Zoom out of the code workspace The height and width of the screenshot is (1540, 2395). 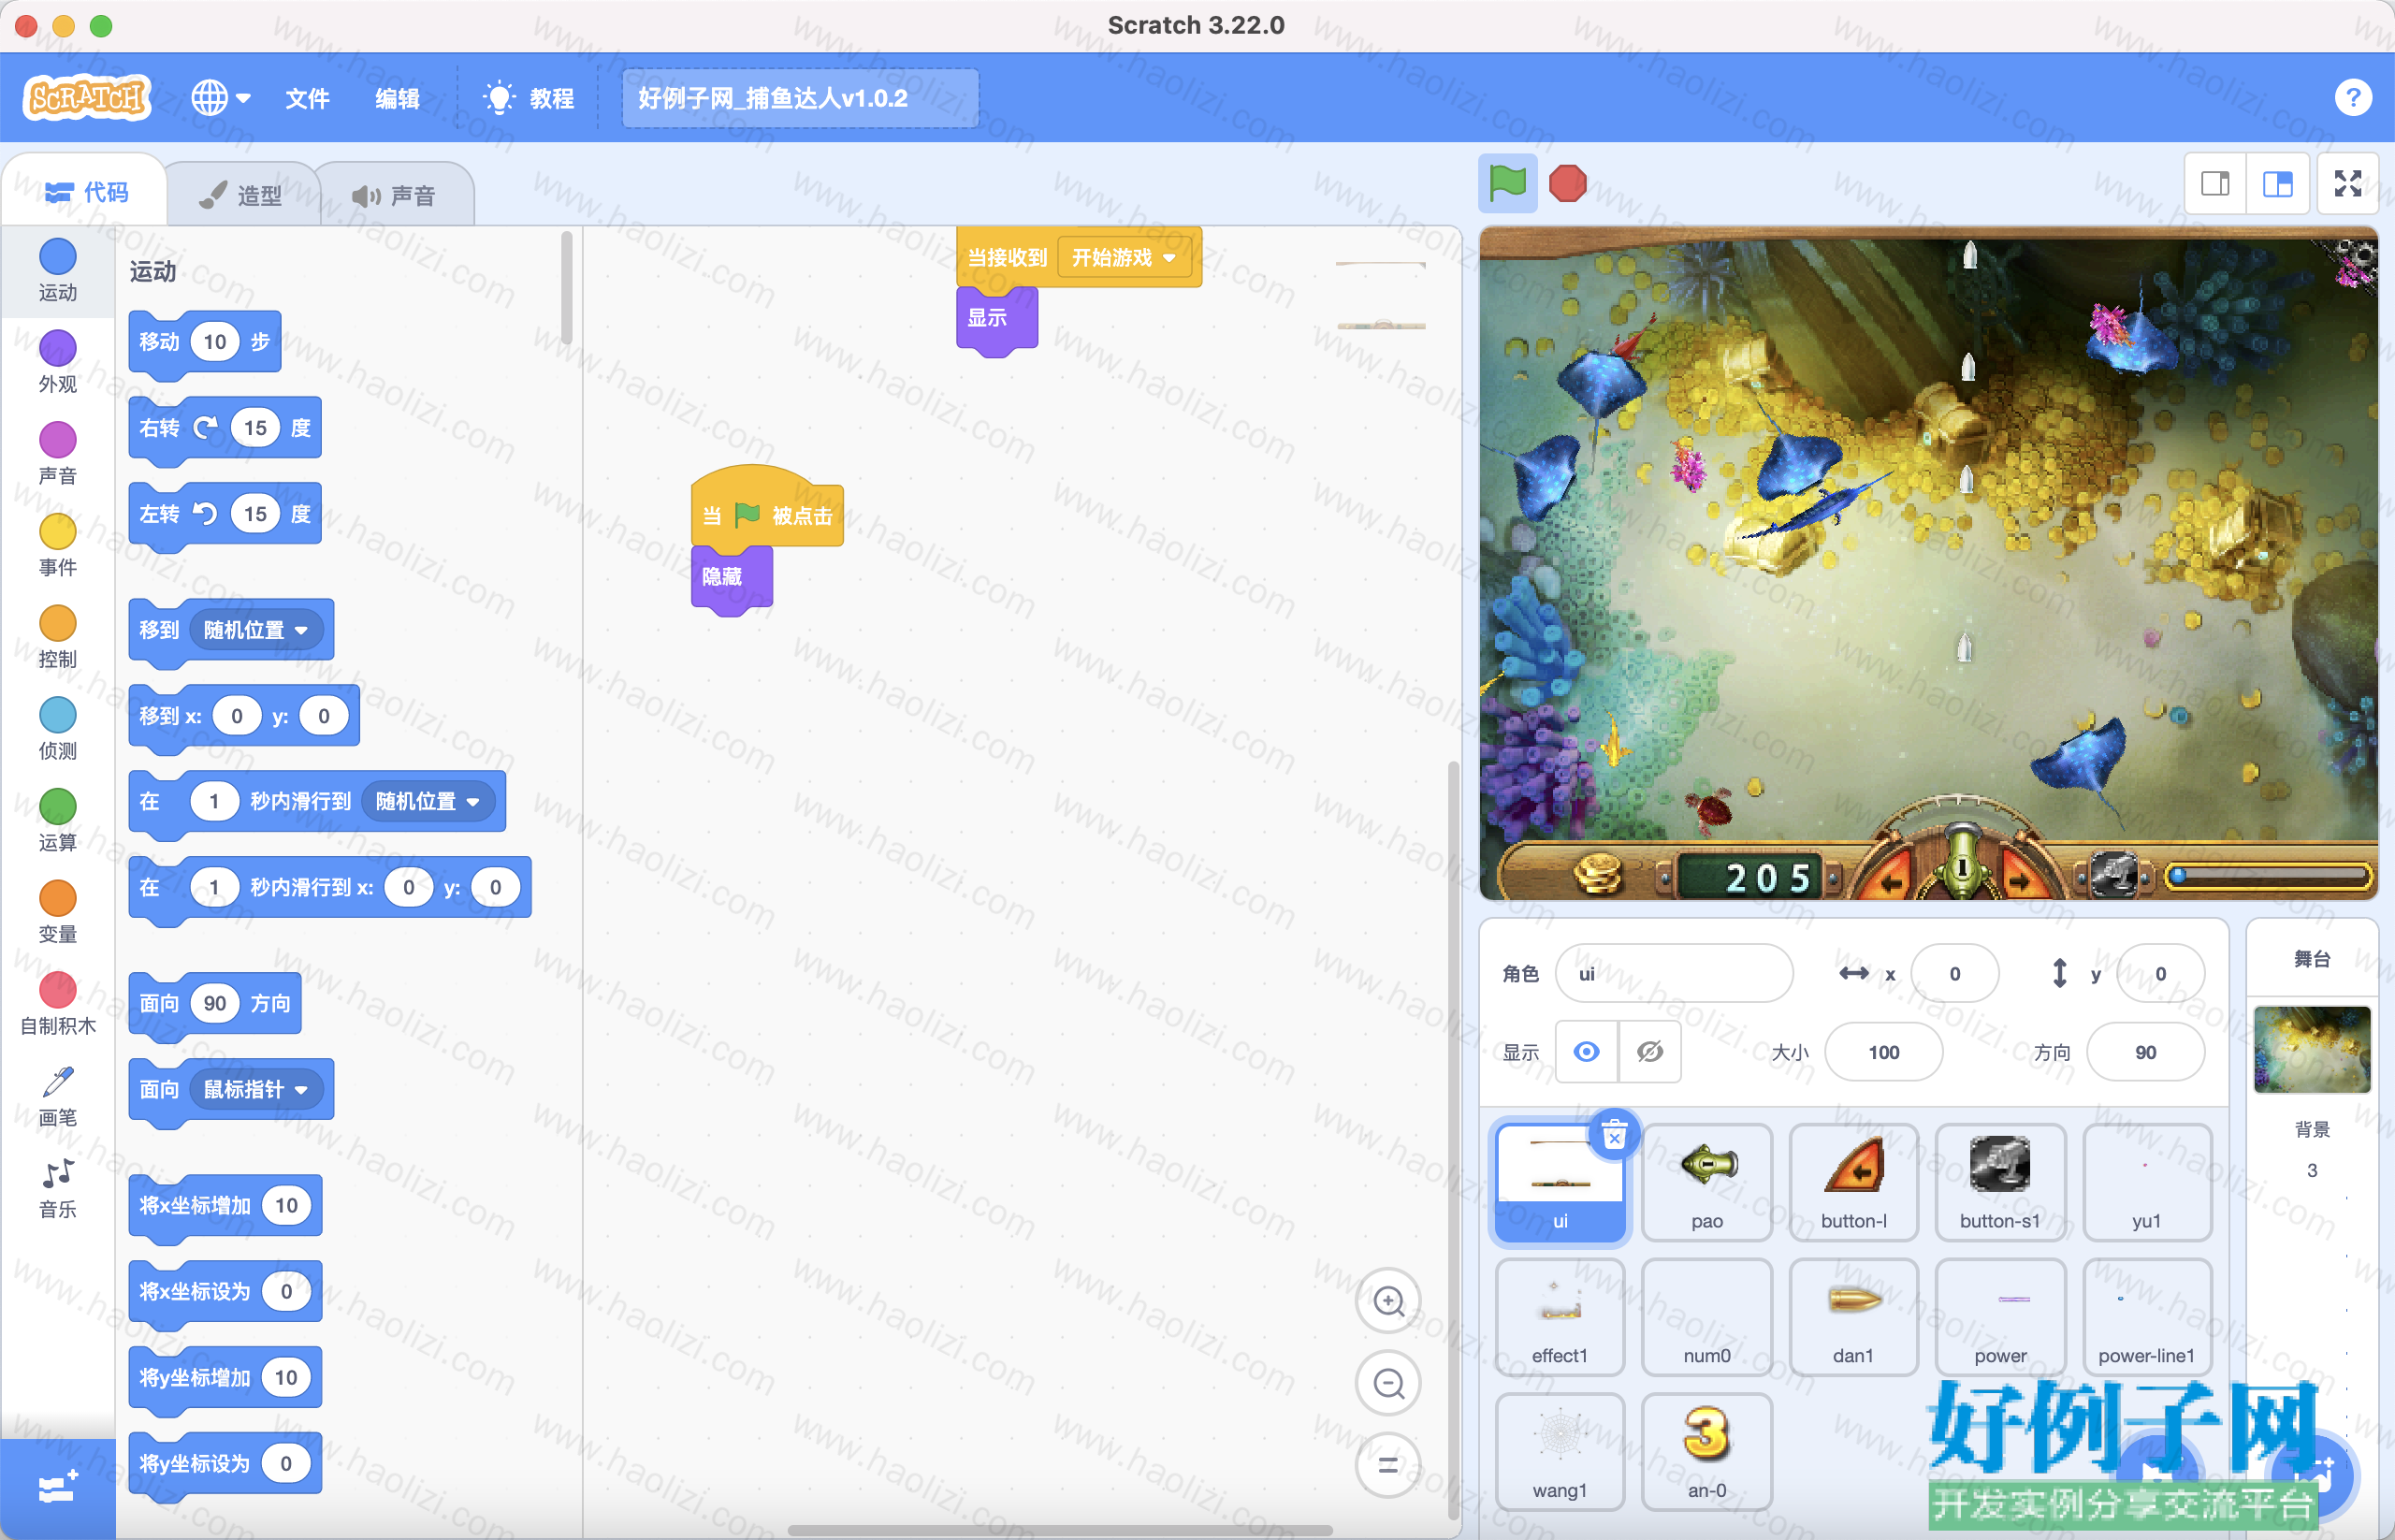(1388, 1384)
